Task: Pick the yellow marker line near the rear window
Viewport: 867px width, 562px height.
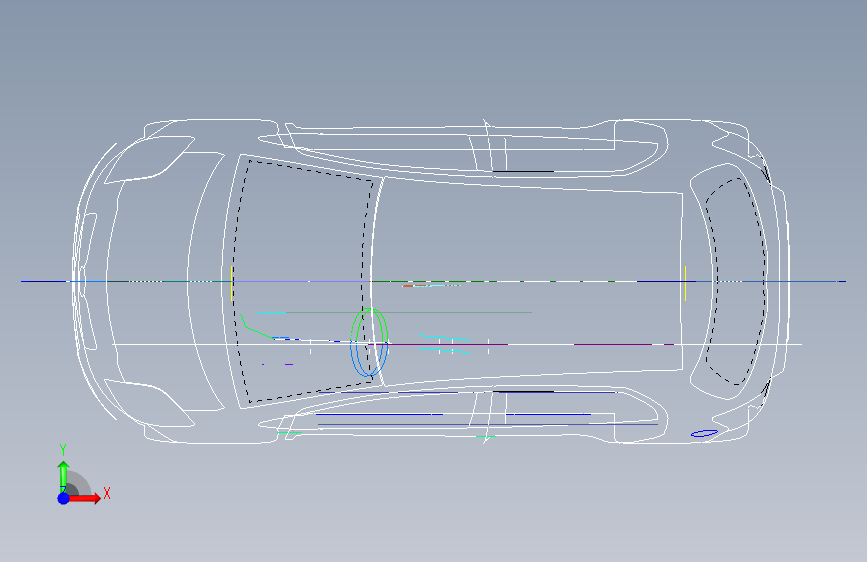Action: coord(685,283)
